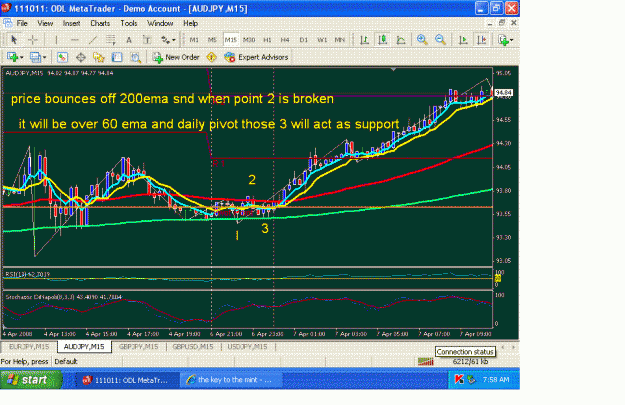Open the Help menu

click(x=191, y=23)
